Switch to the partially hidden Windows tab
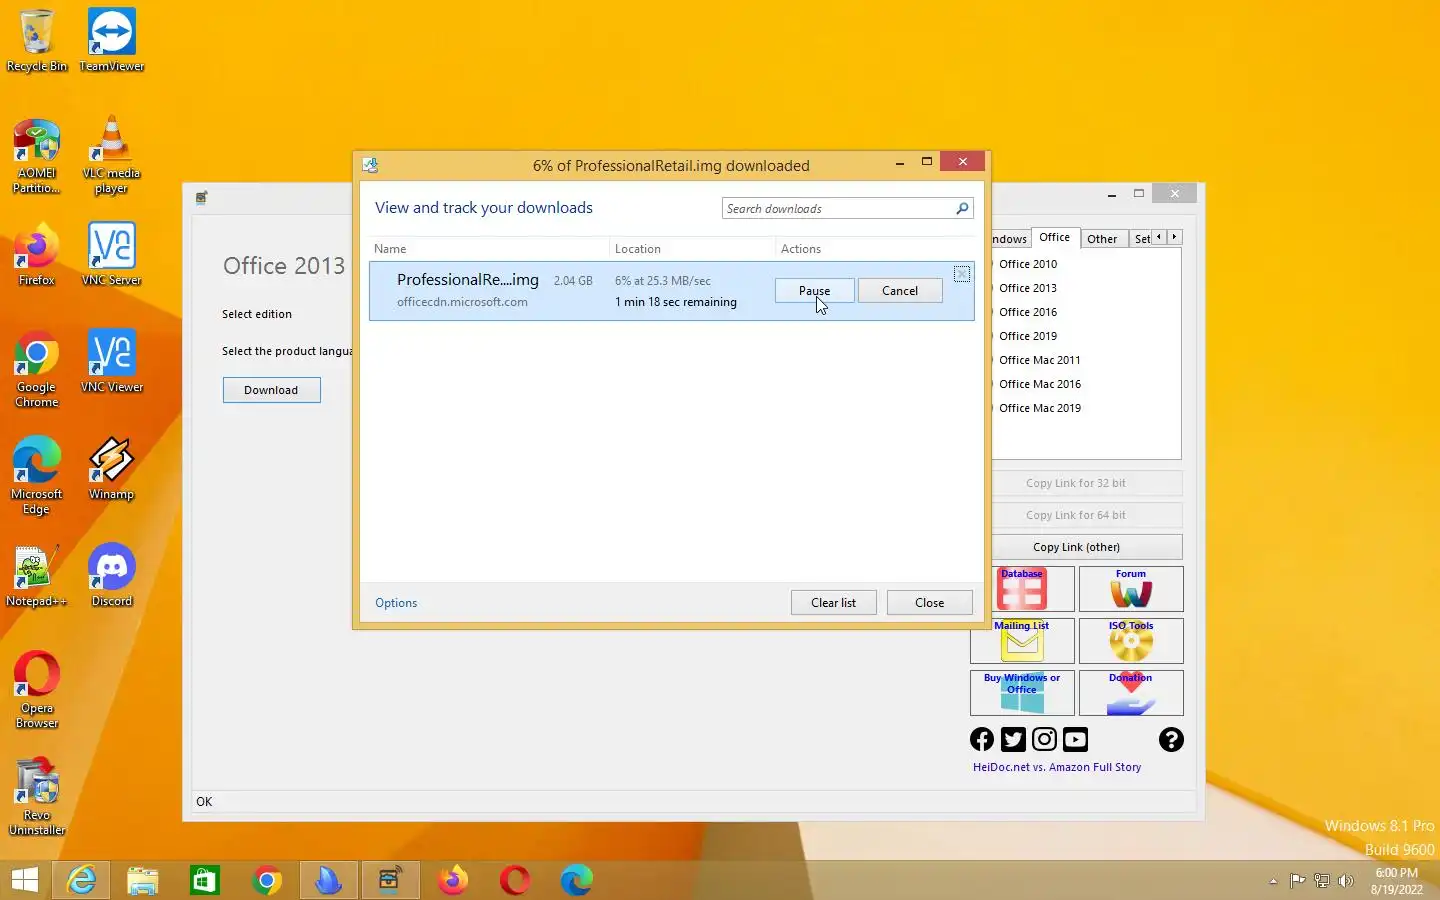The height and width of the screenshot is (900, 1440). [x=1010, y=239]
